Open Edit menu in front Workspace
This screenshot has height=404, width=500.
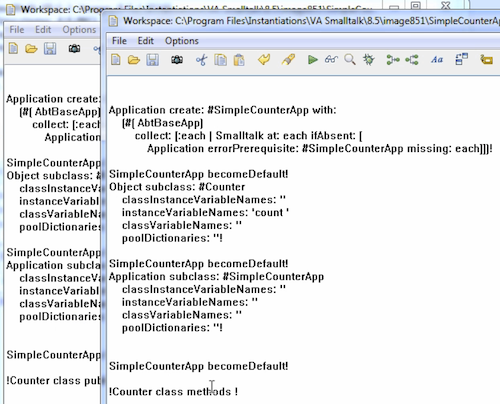click(x=146, y=41)
